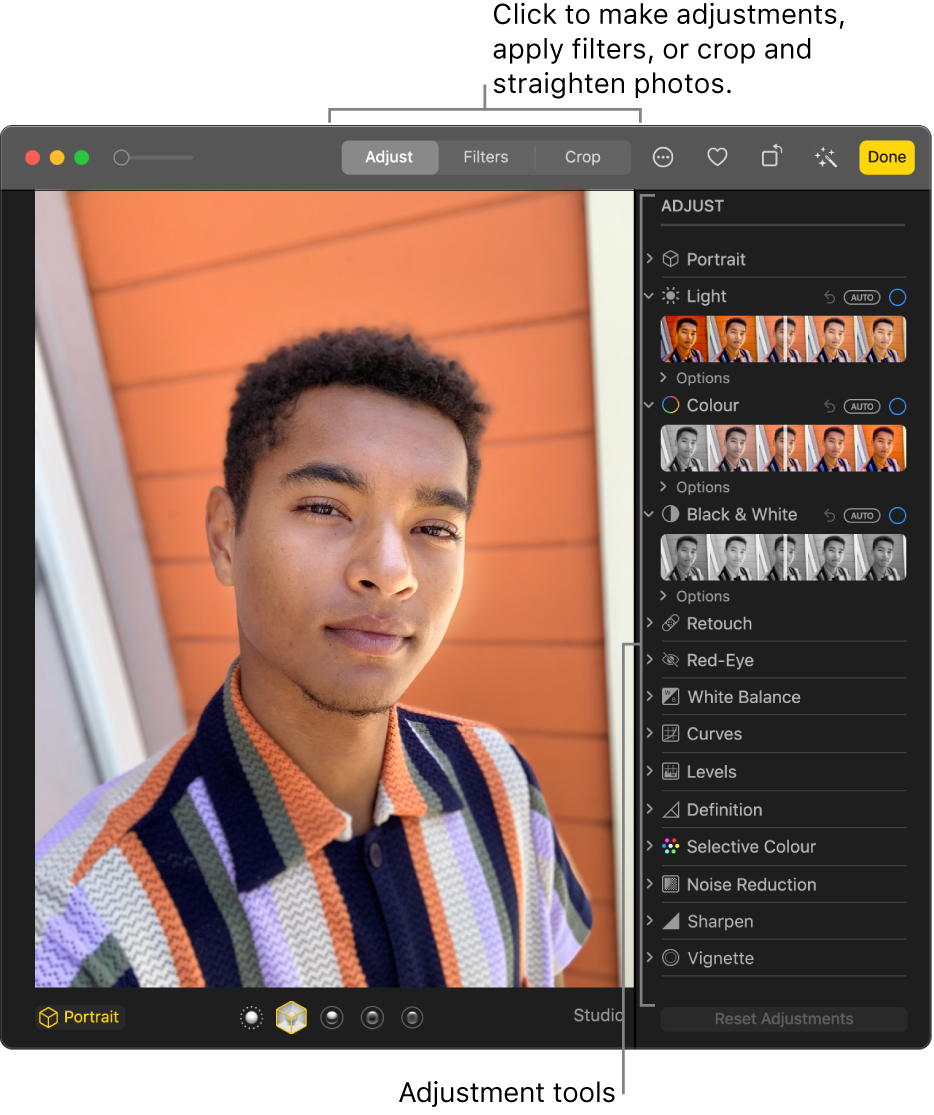This screenshot has height=1115, width=934.
Task: Open the Crop tab
Action: click(582, 157)
